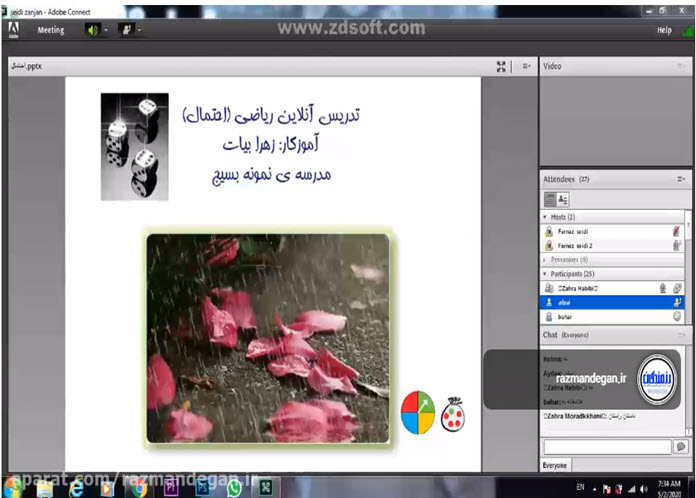Select the Everyone chat tab
Screen dimensions: 696x498
click(555, 466)
